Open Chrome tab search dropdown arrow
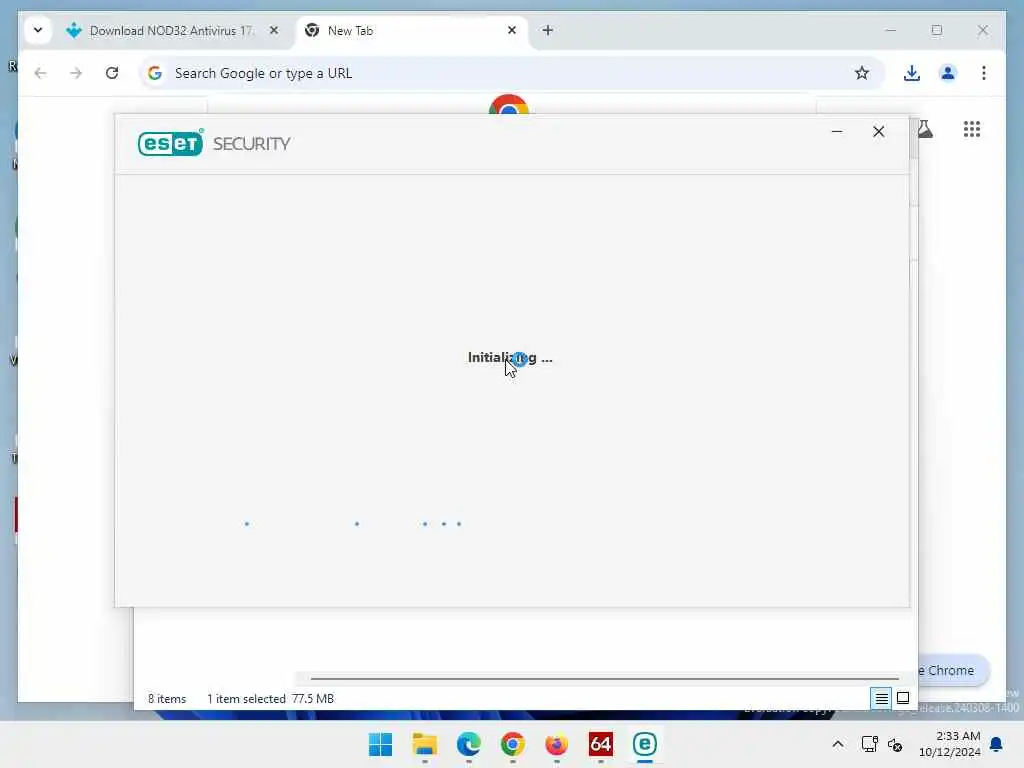Image resolution: width=1024 pixels, height=768 pixels. 38,30
